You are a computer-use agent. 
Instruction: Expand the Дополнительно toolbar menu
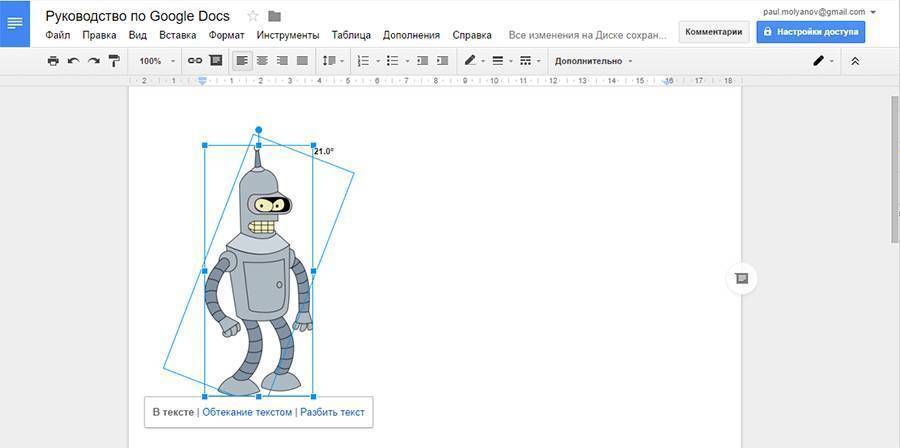coord(593,61)
